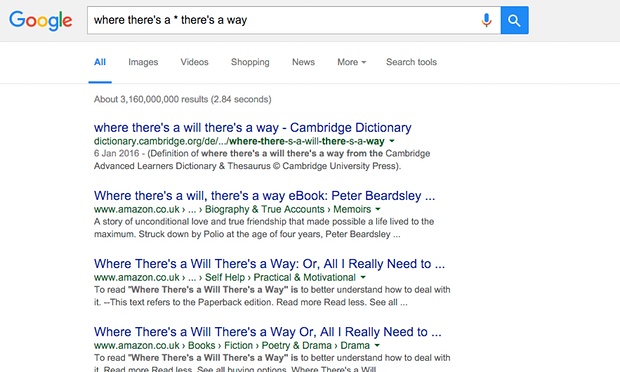Open fourth result under Poetry & Drama

click(x=268, y=331)
